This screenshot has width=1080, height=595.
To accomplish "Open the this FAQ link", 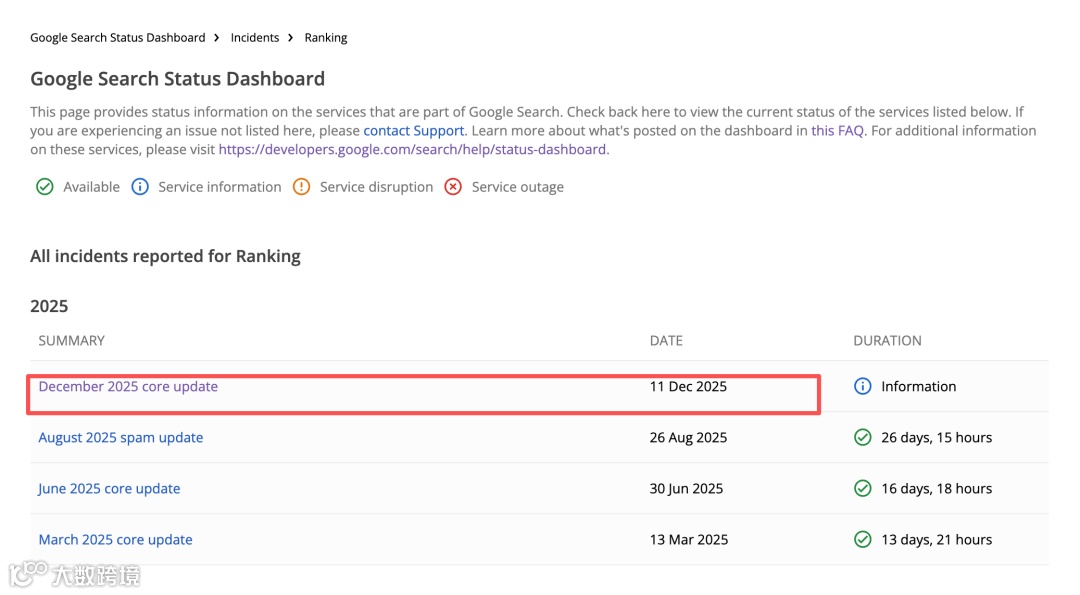I will [x=837, y=131].
